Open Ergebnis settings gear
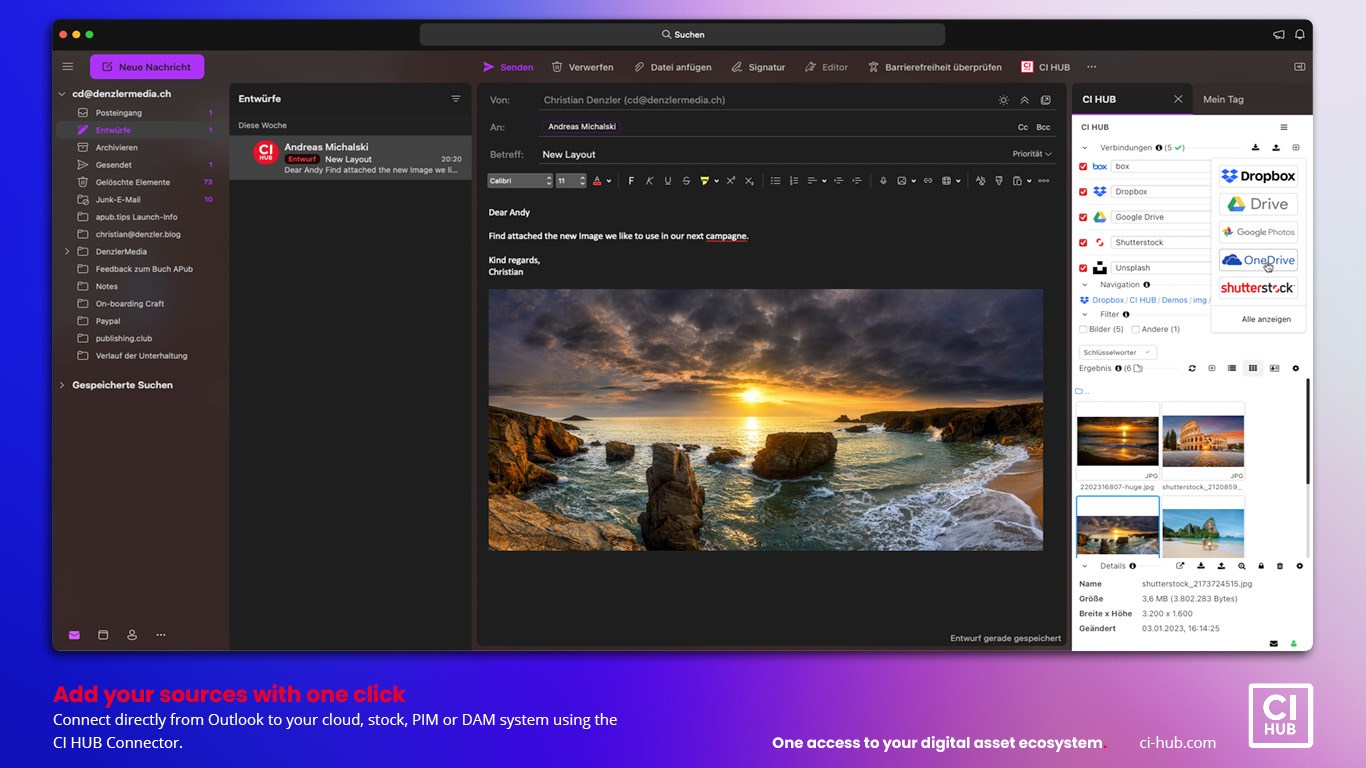 (x=1296, y=368)
